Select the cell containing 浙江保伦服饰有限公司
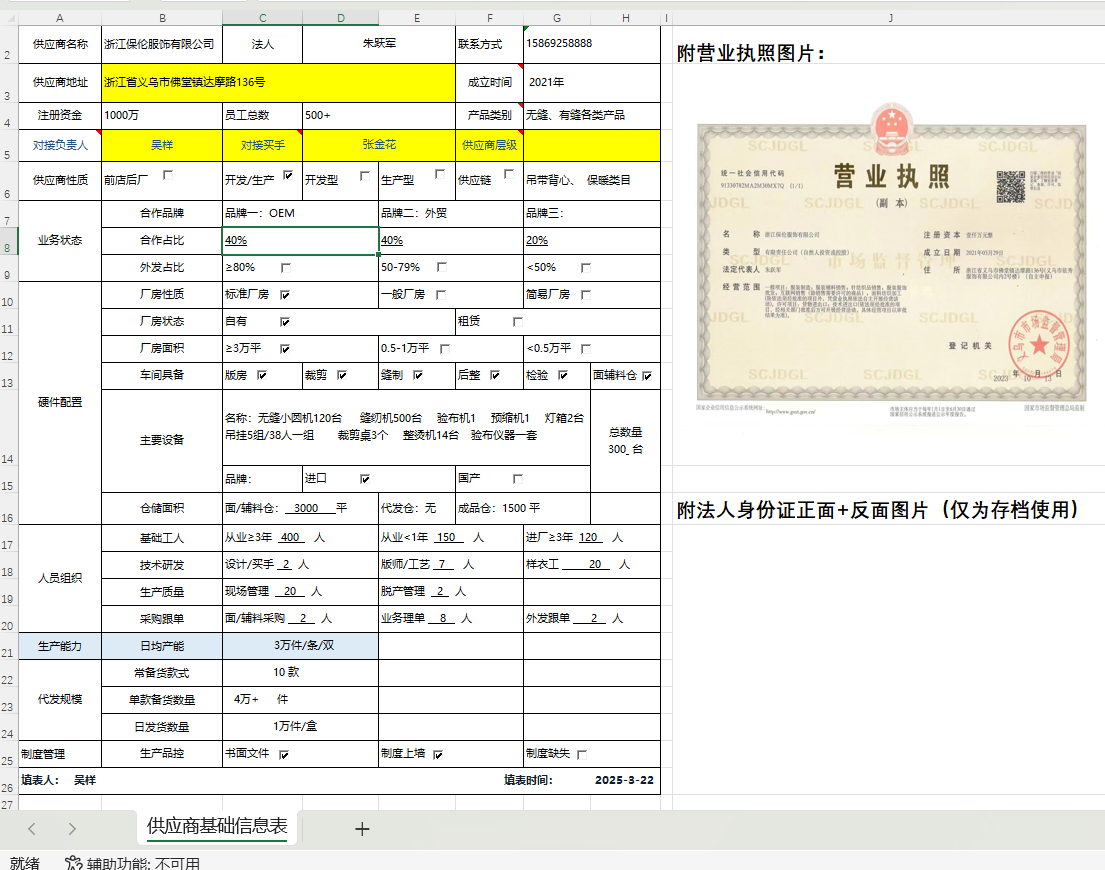The image size is (1105, 870). (x=161, y=45)
